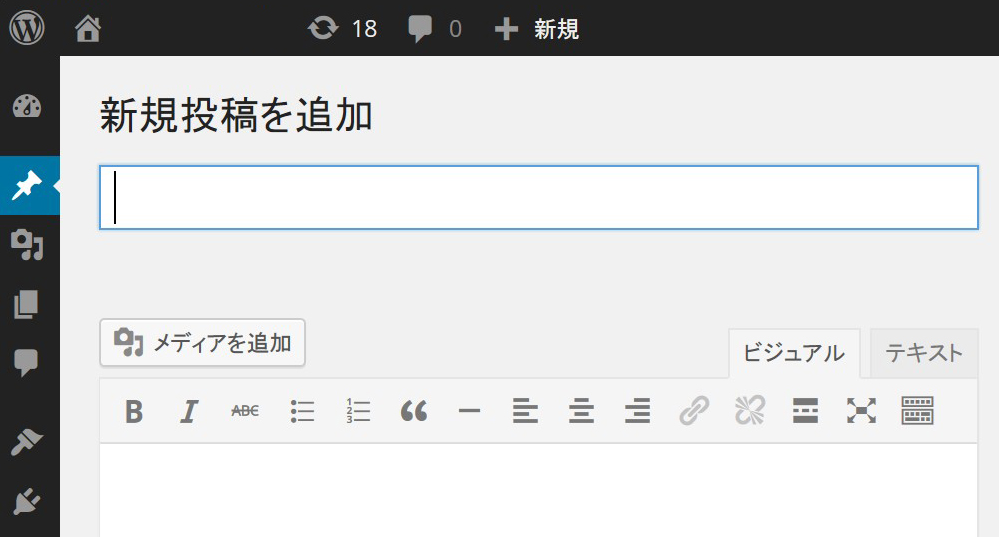
Task: Insert a horizontal line
Action: (x=470, y=411)
